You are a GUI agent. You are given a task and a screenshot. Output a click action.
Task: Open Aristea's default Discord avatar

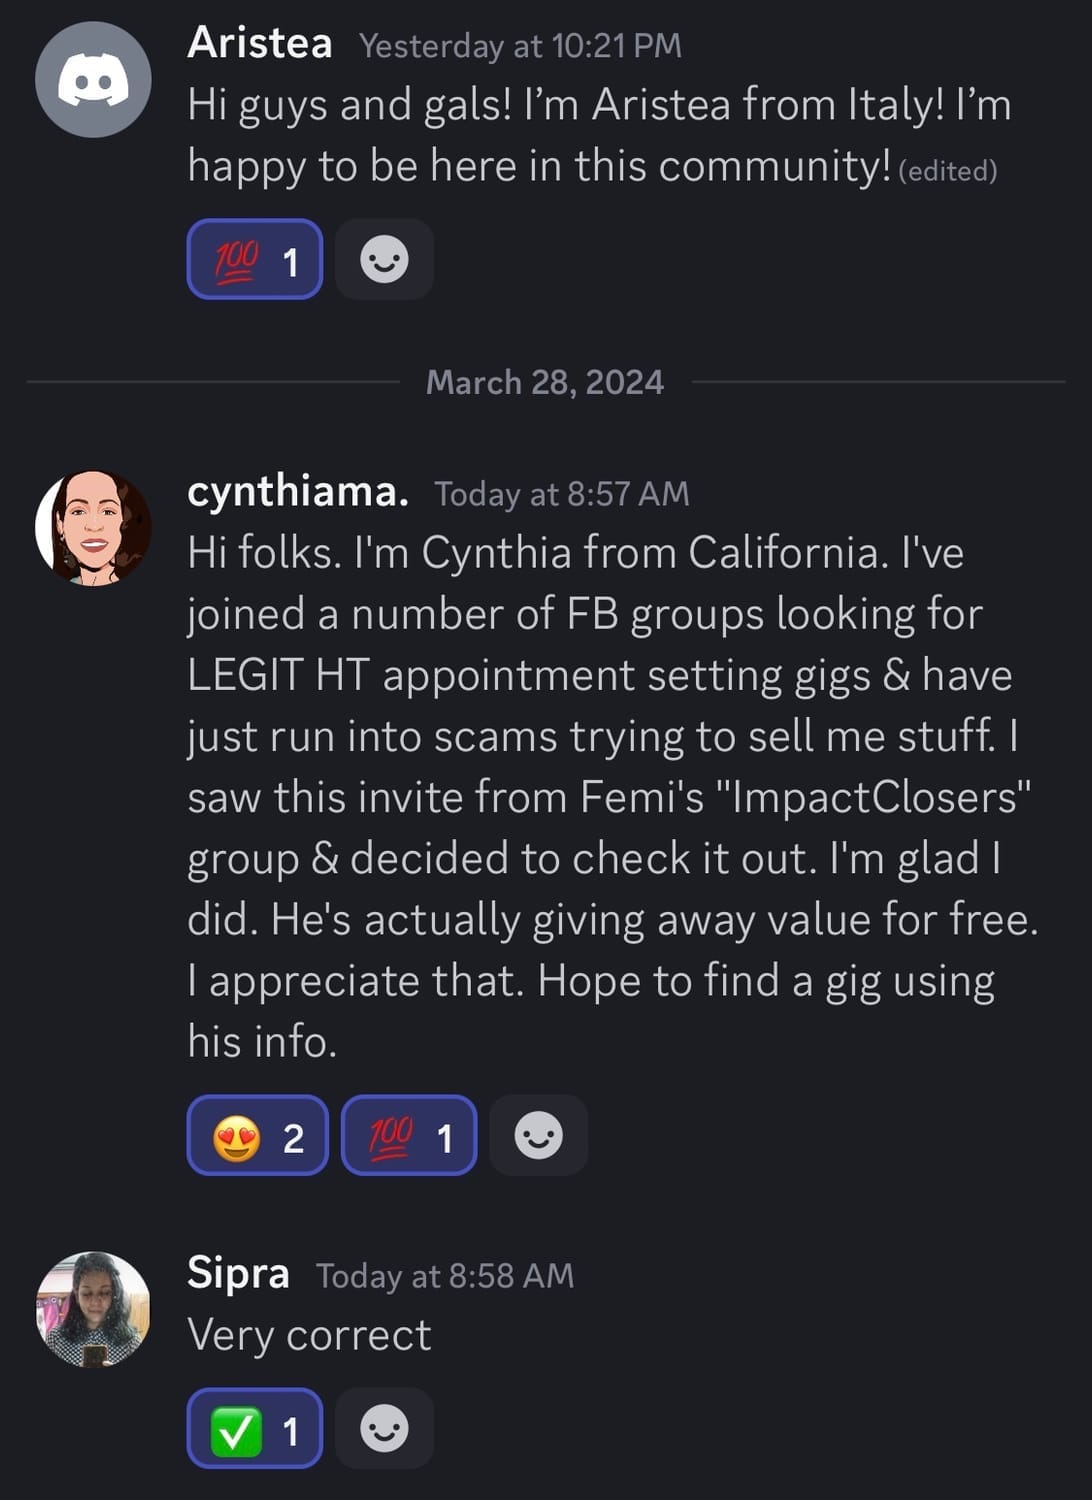pyautogui.click(x=93, y=79)
